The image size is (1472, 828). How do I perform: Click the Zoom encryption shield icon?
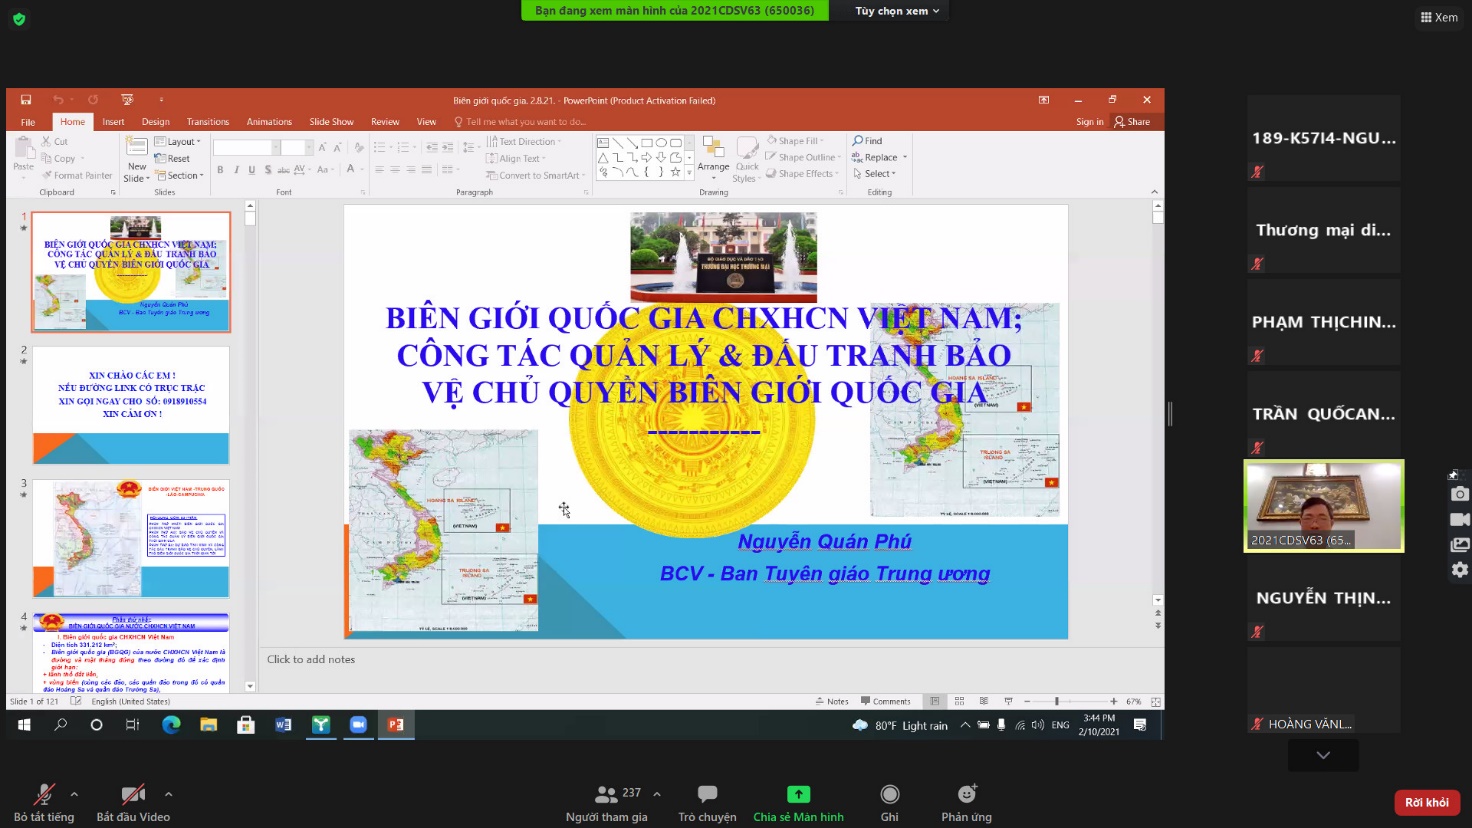click(19, 19)
